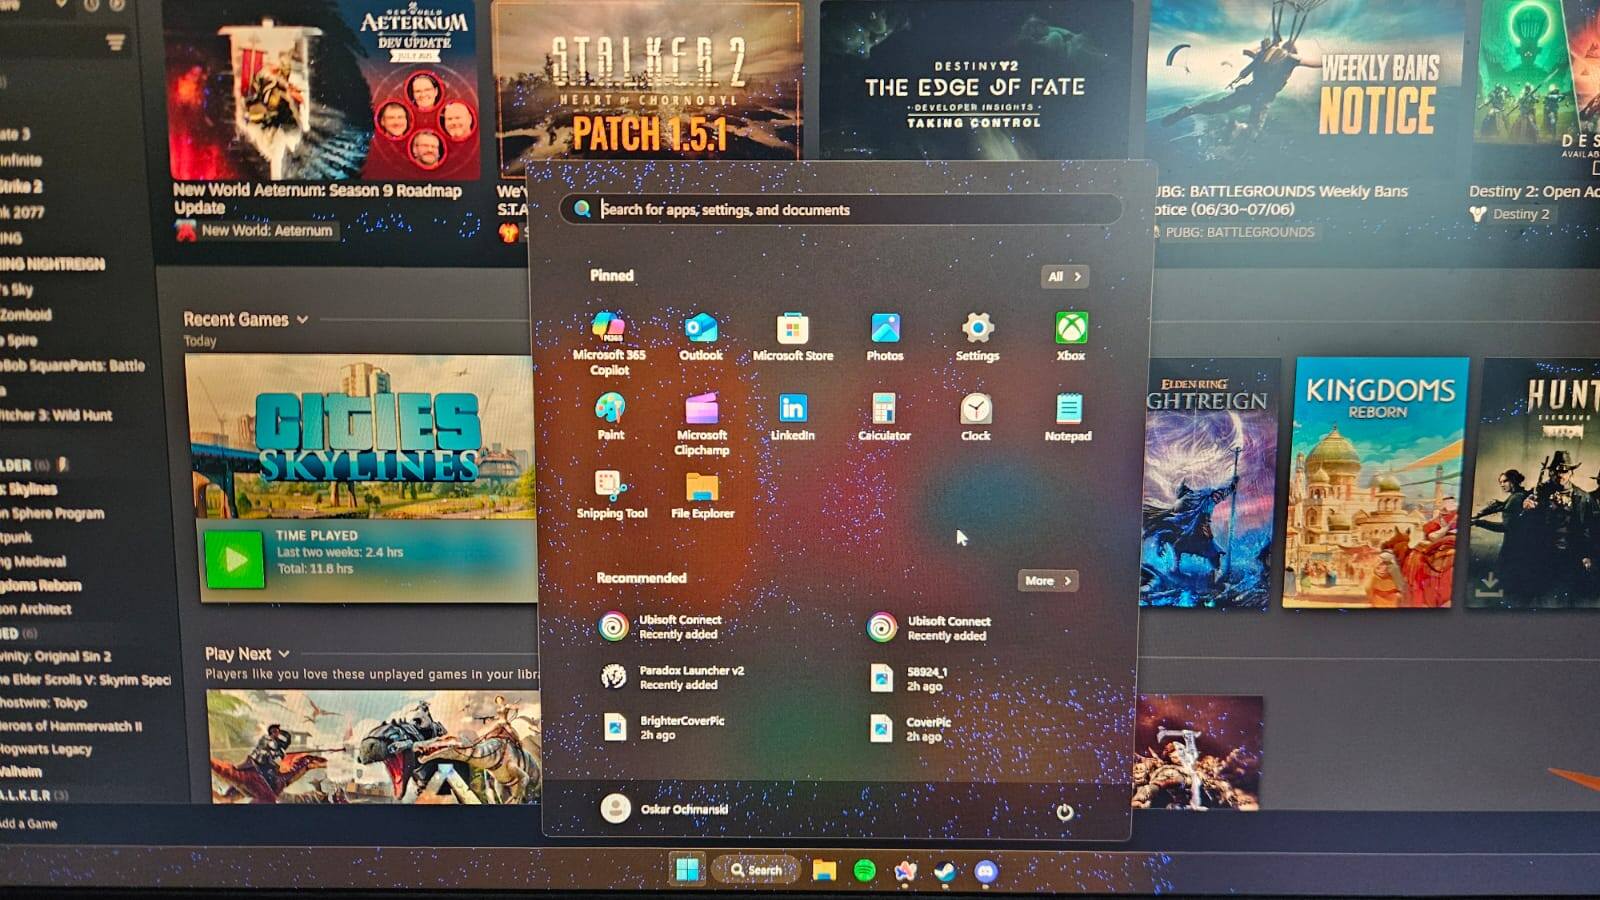Image resolution: width=1600 pixels, height=900 pixels.
Task: Open the Paint app
Action: pyautogui.click(x=610, y=417)
